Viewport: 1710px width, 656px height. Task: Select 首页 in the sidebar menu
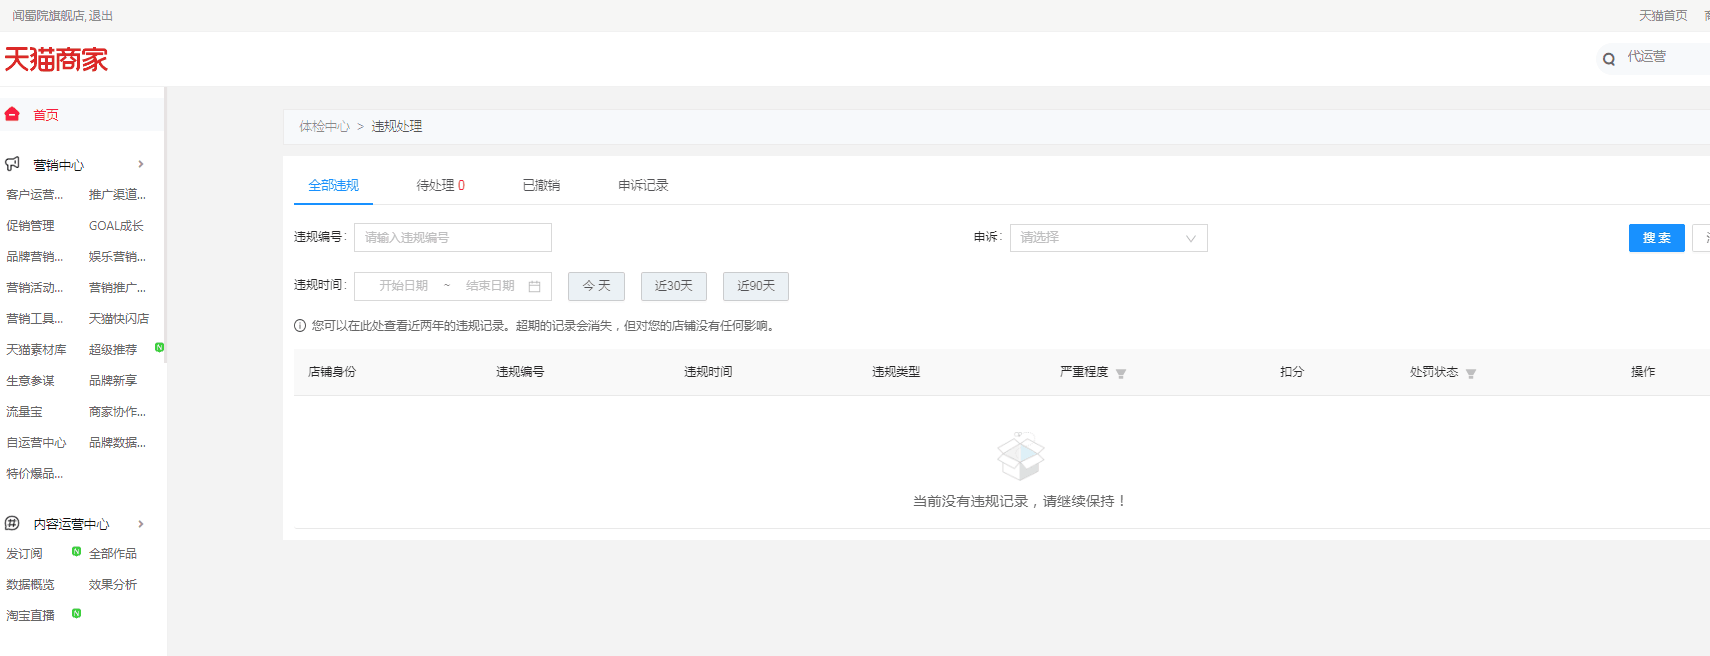(x=46, y=115)
